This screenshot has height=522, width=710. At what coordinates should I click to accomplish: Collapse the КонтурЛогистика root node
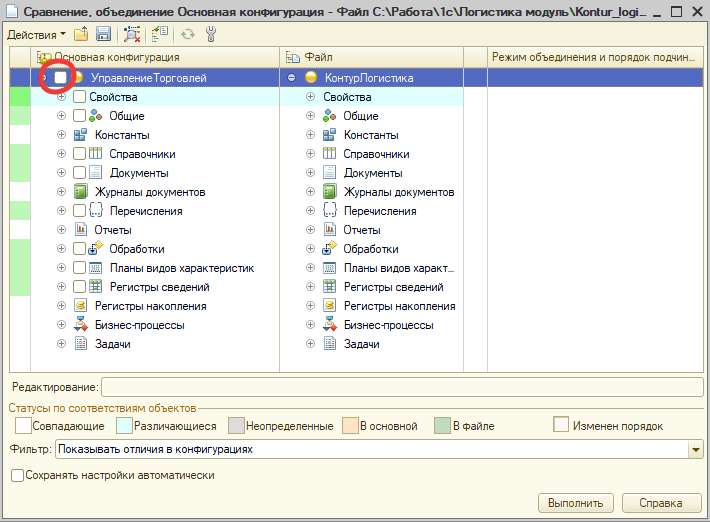(x=291, y=78)
